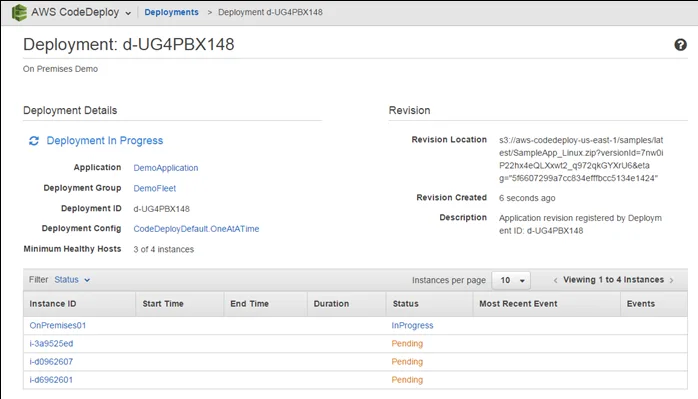Click the AWS CodeDeploy logo icon

[x=19, y=12]
